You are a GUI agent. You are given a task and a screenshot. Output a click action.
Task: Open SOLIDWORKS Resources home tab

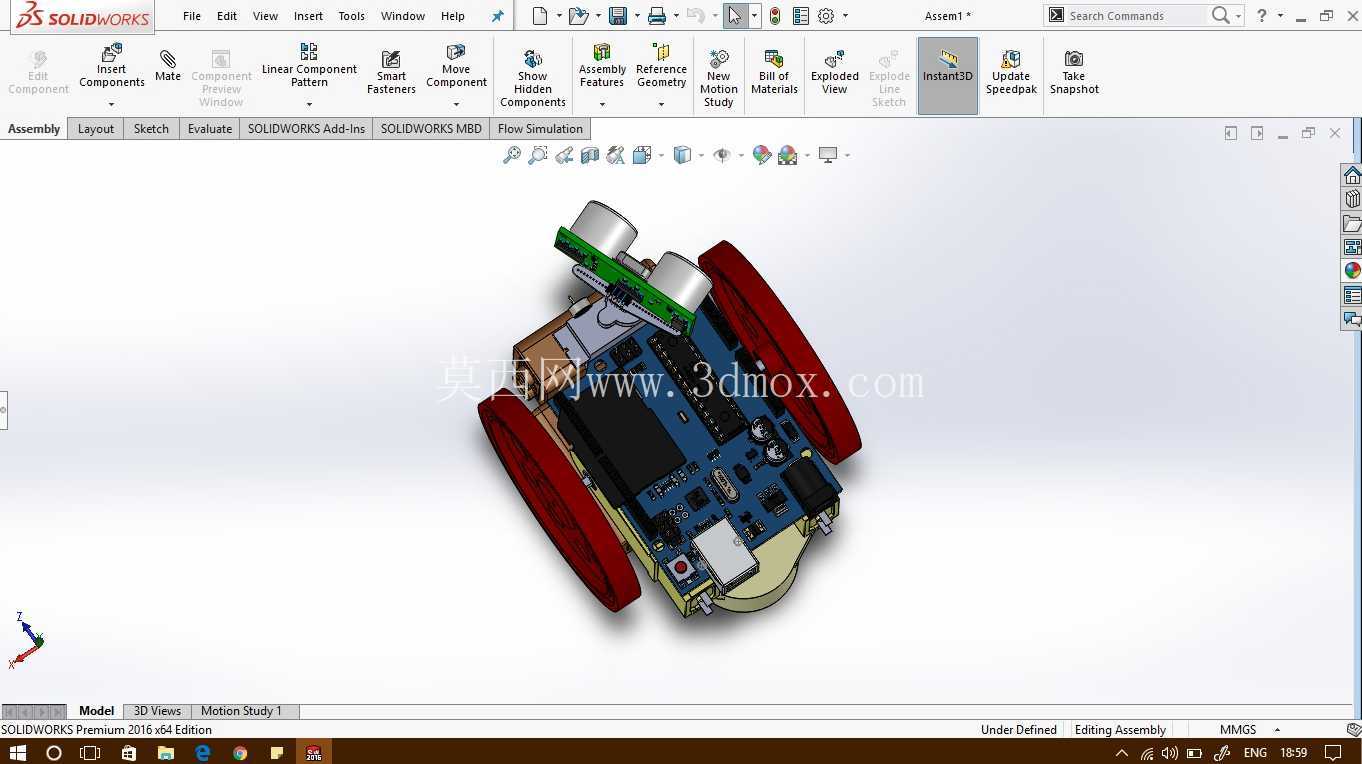[1352, 175]
